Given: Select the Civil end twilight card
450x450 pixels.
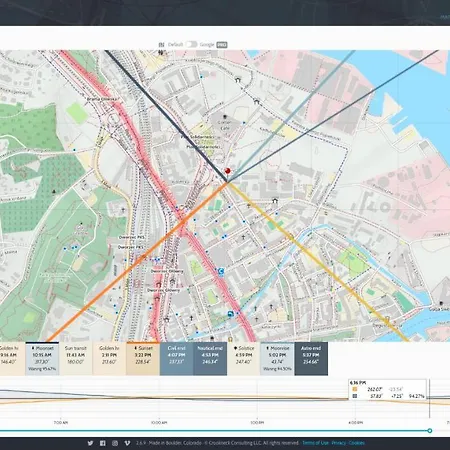Looking at the screenshot, I should pos(177,358).
